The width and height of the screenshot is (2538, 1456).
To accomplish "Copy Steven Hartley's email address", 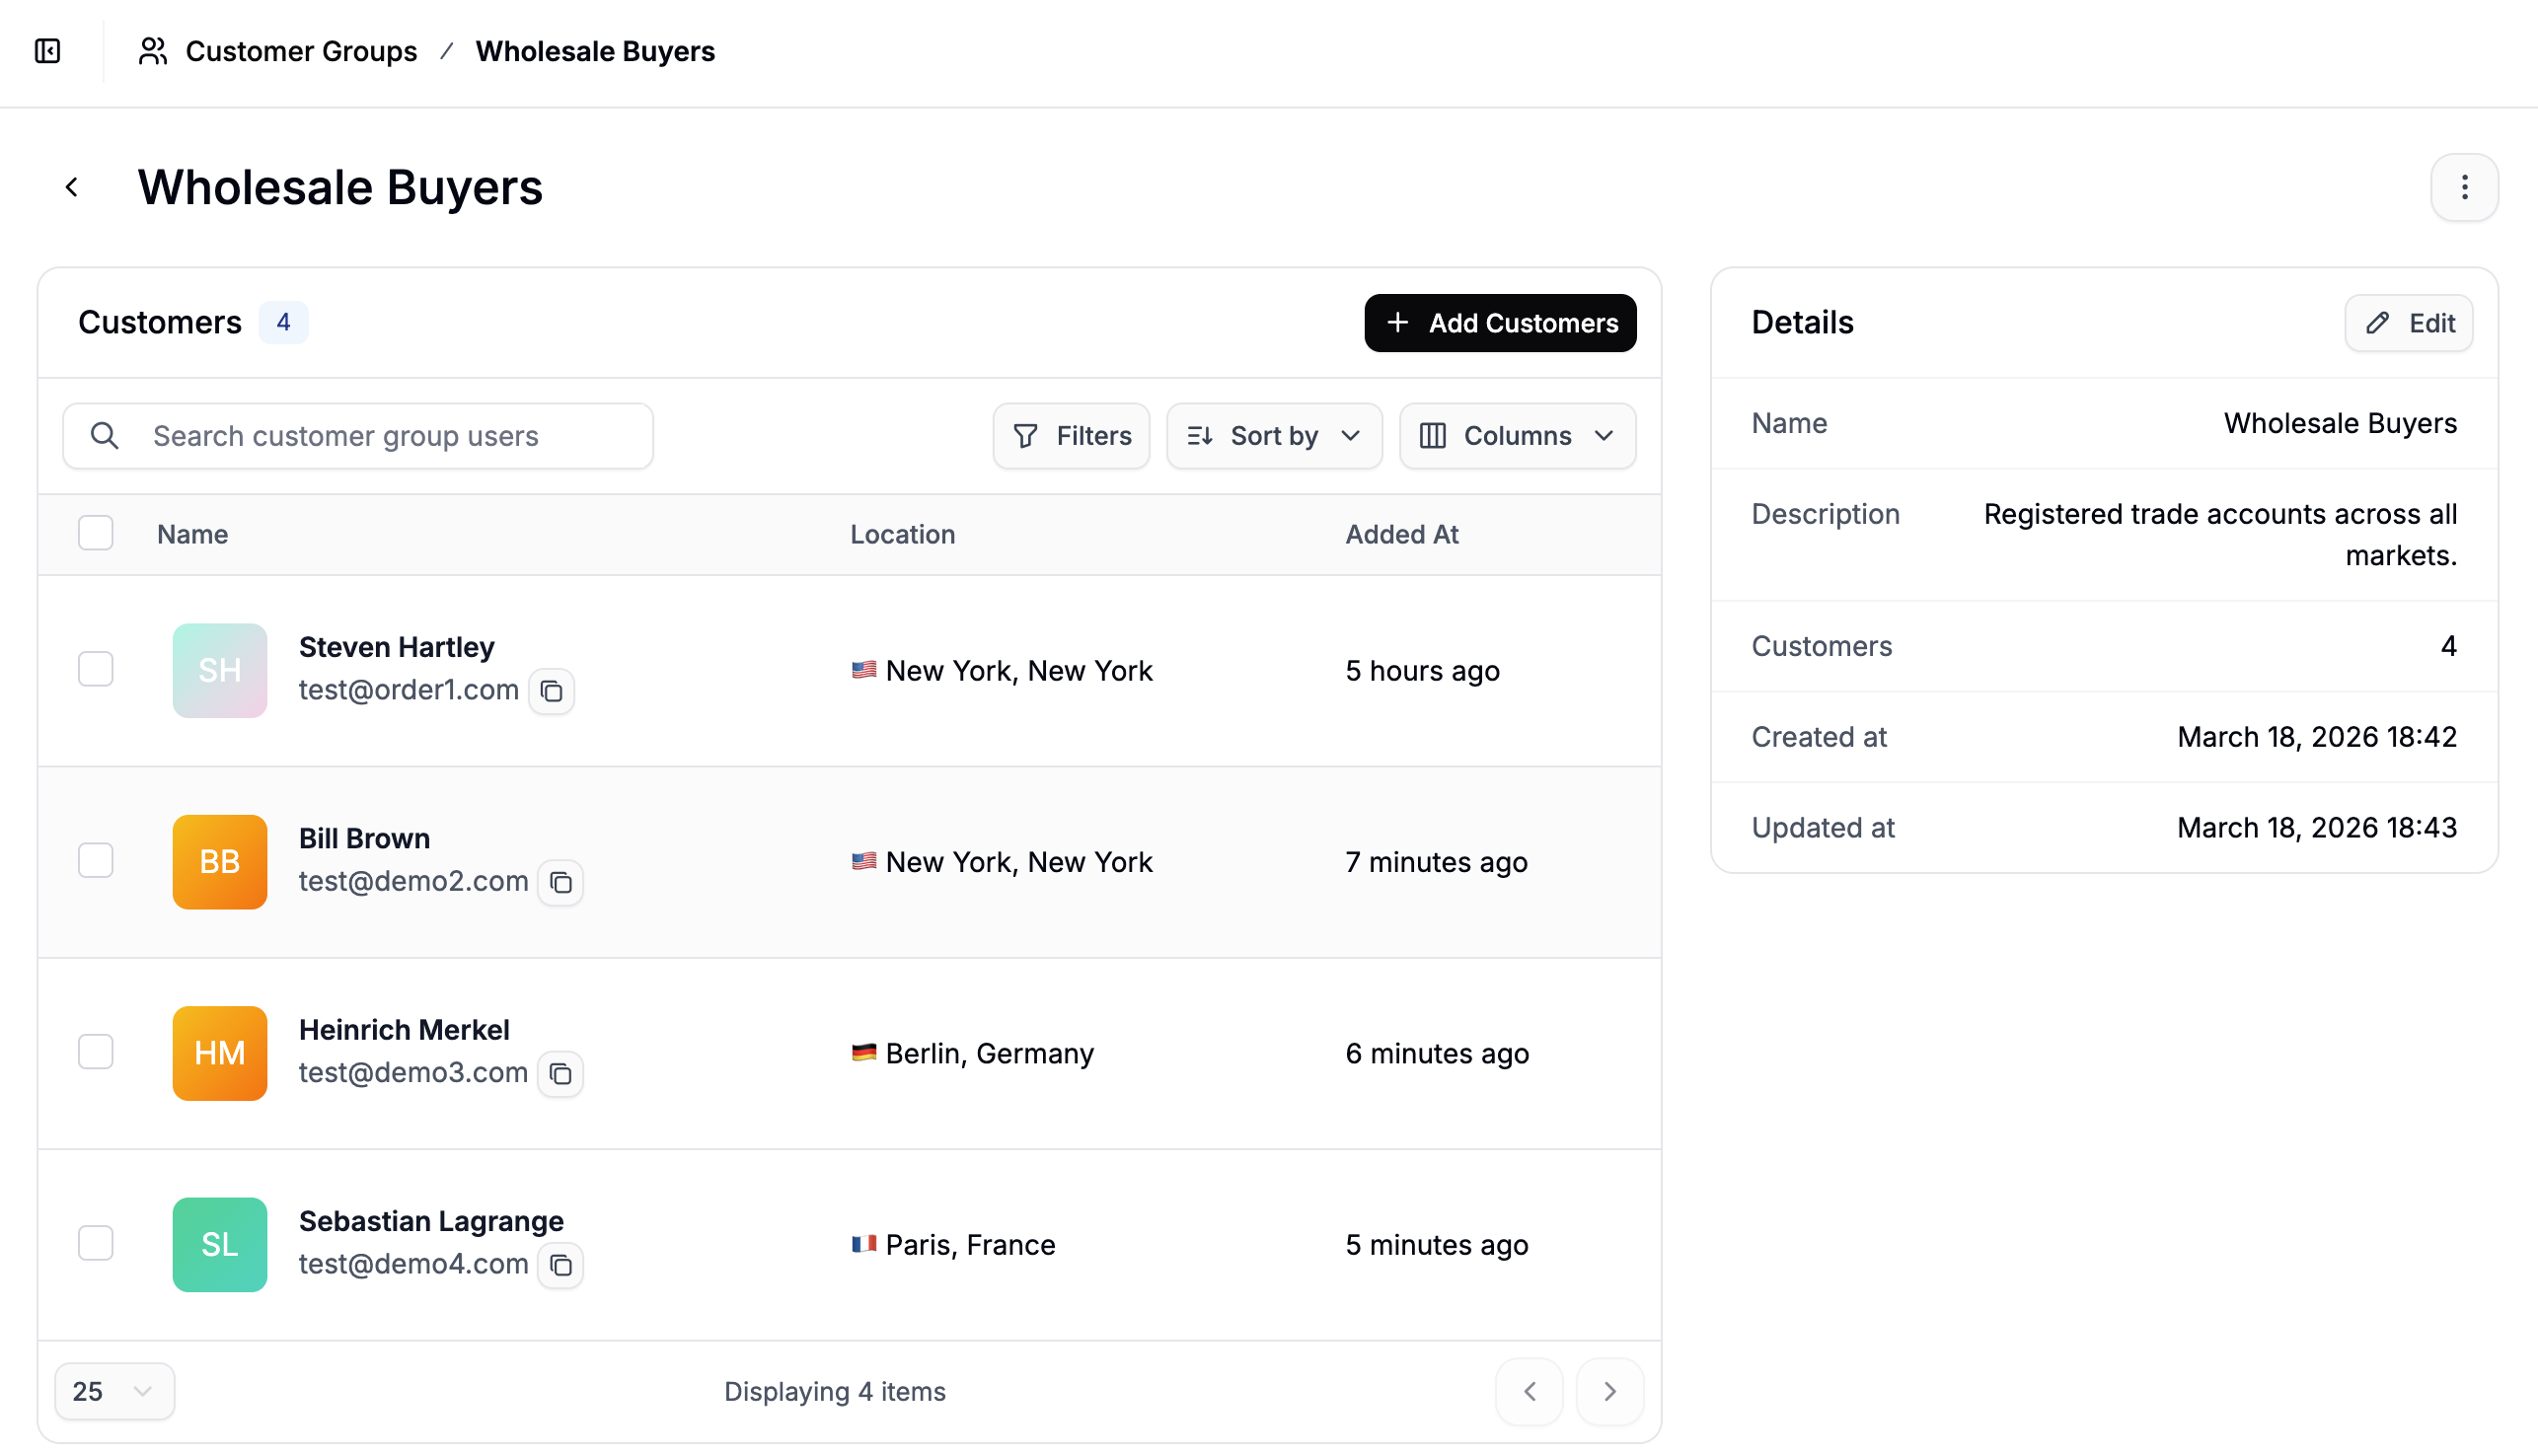I will pos(551,691).
